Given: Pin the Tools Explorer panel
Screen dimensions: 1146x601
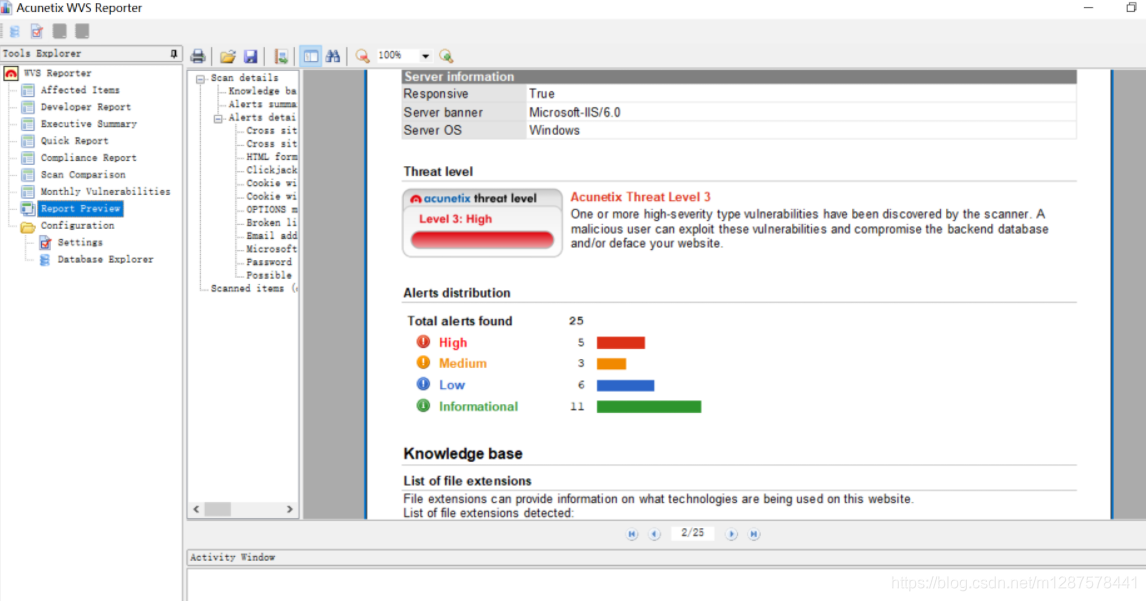Looking at the screenshot, I should pos(173,53).
